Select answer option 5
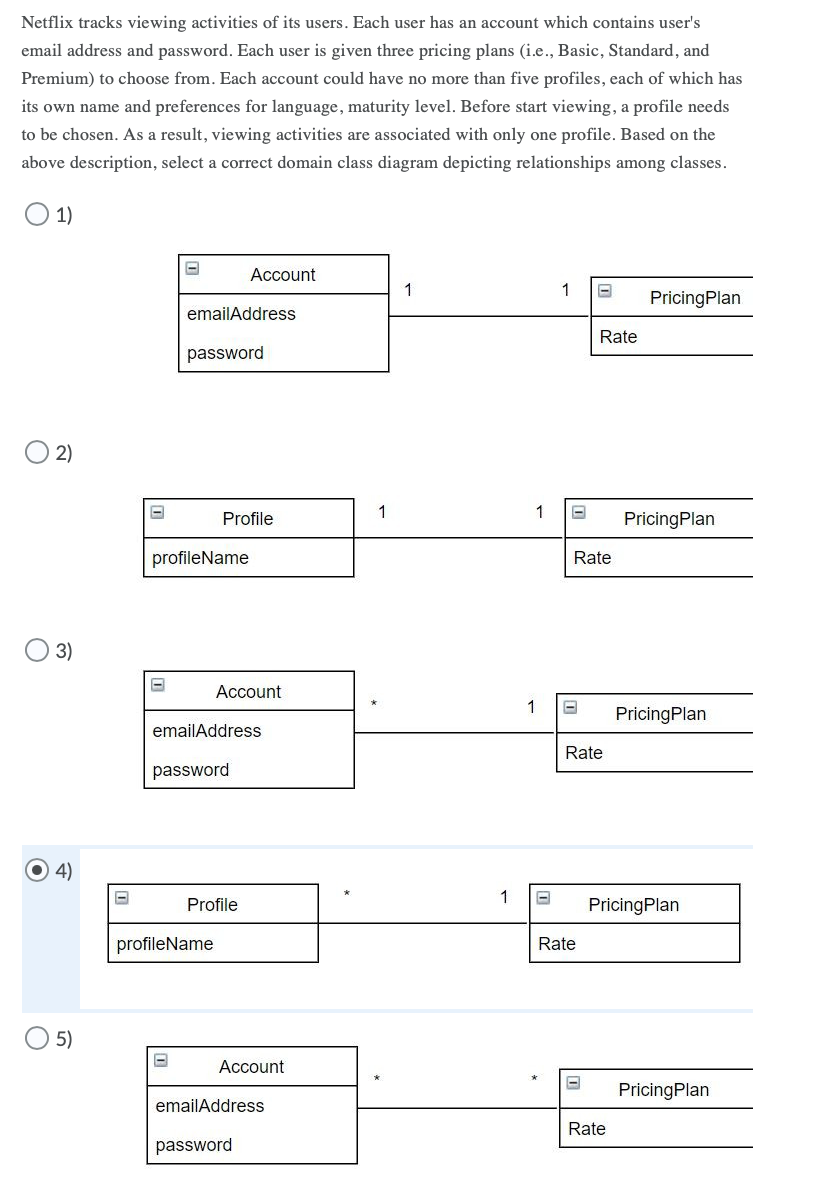Viewport: 840px width, 1200px height. pyautogui.click(x=36, y=1040)
